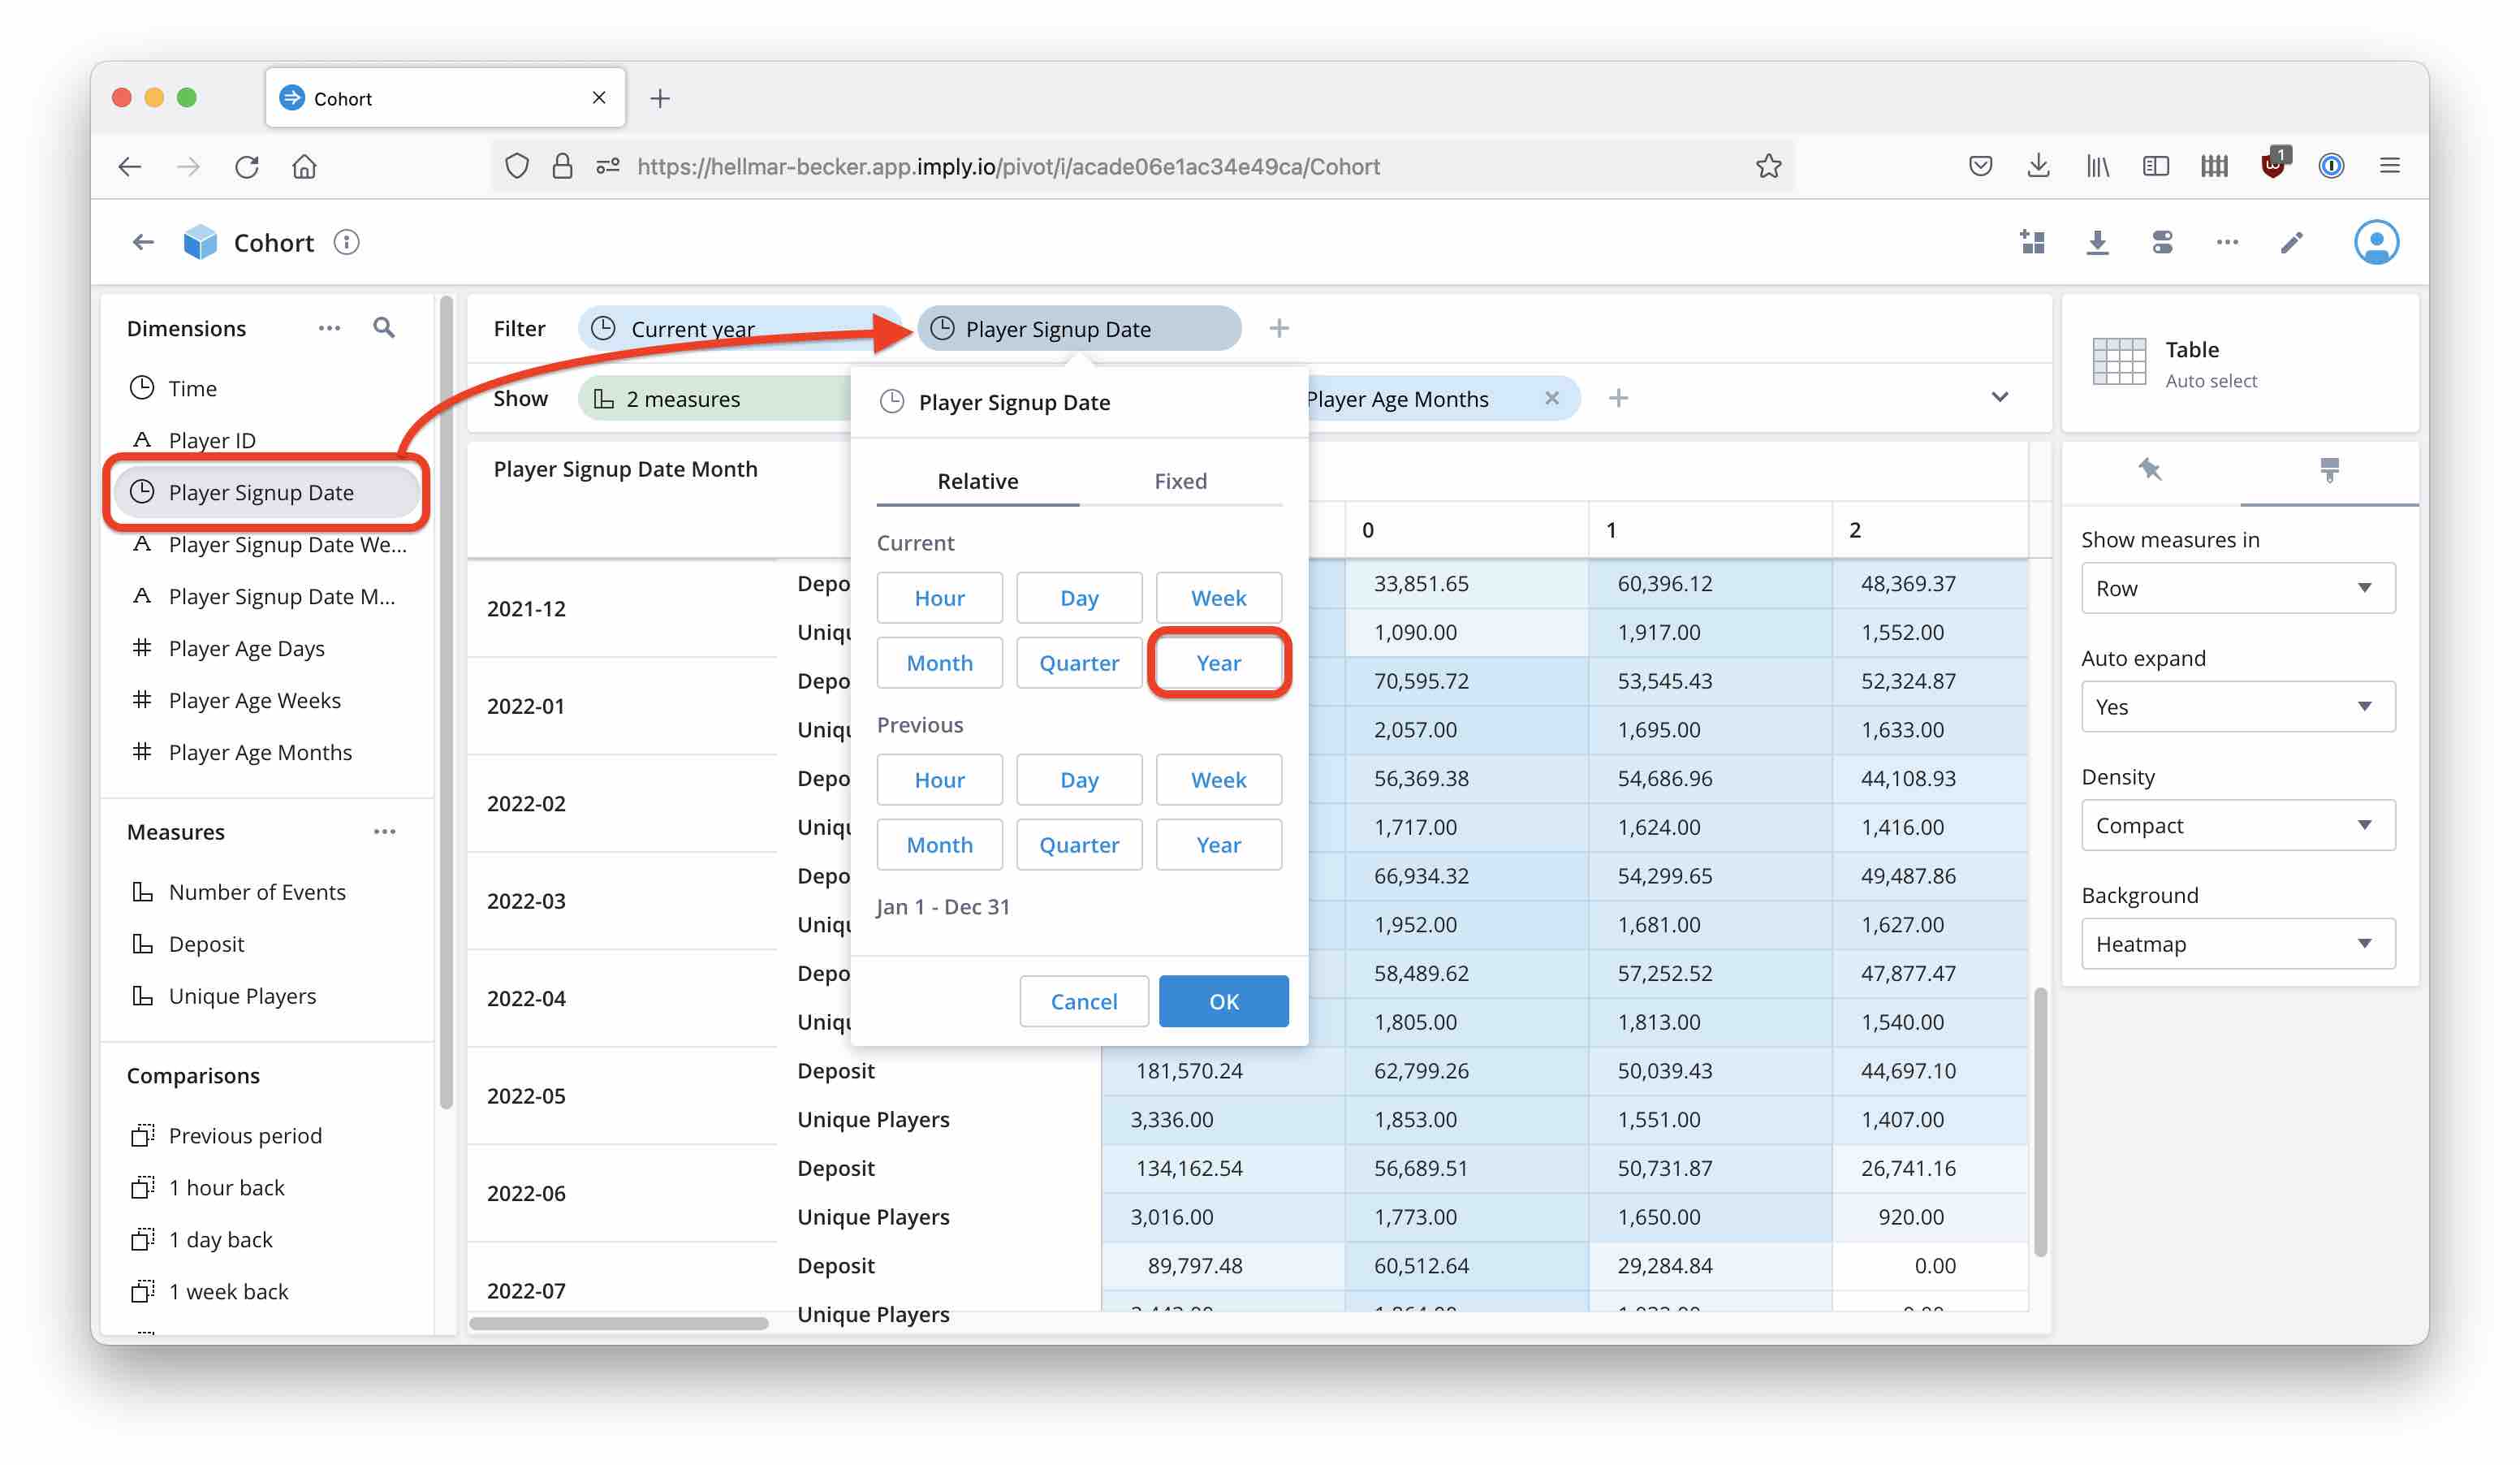Open the add to dashboard icon

coord(2032,242)
